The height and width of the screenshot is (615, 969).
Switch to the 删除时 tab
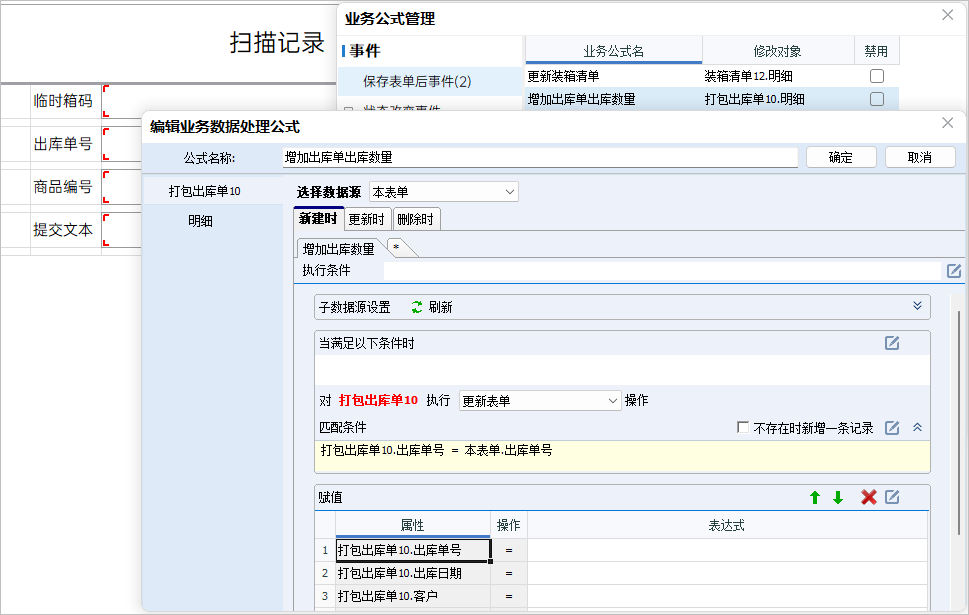(x=415, y=219)
